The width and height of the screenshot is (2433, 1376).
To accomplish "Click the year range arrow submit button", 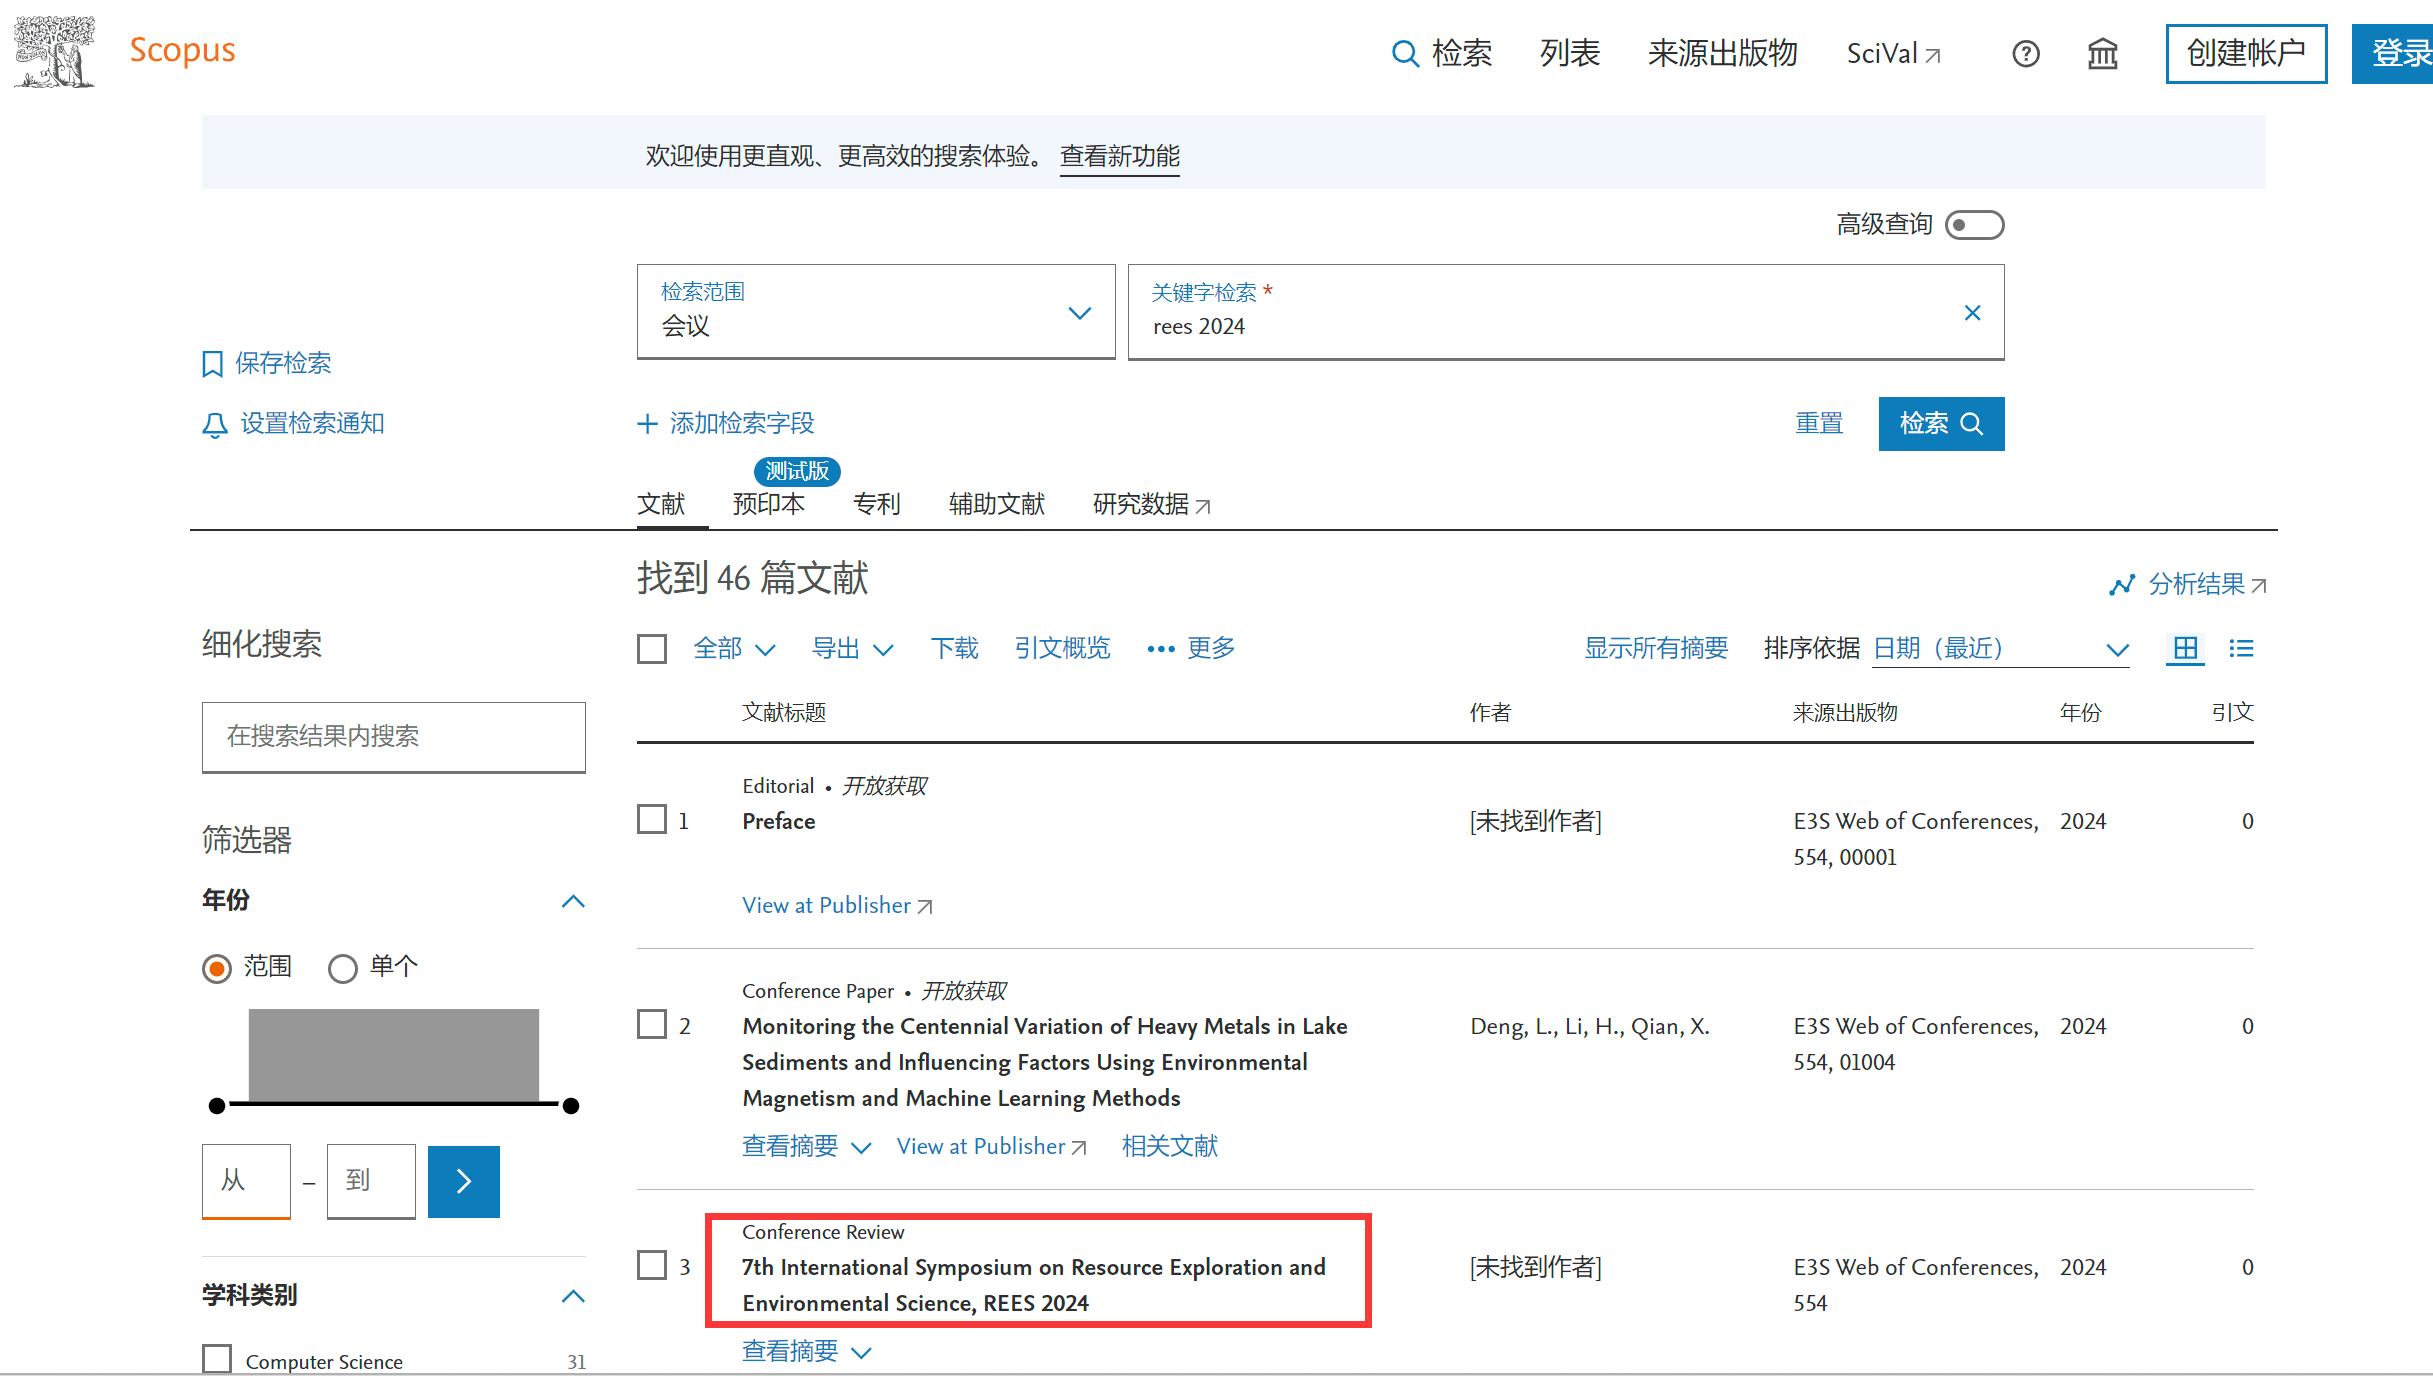I will 463,1181.
